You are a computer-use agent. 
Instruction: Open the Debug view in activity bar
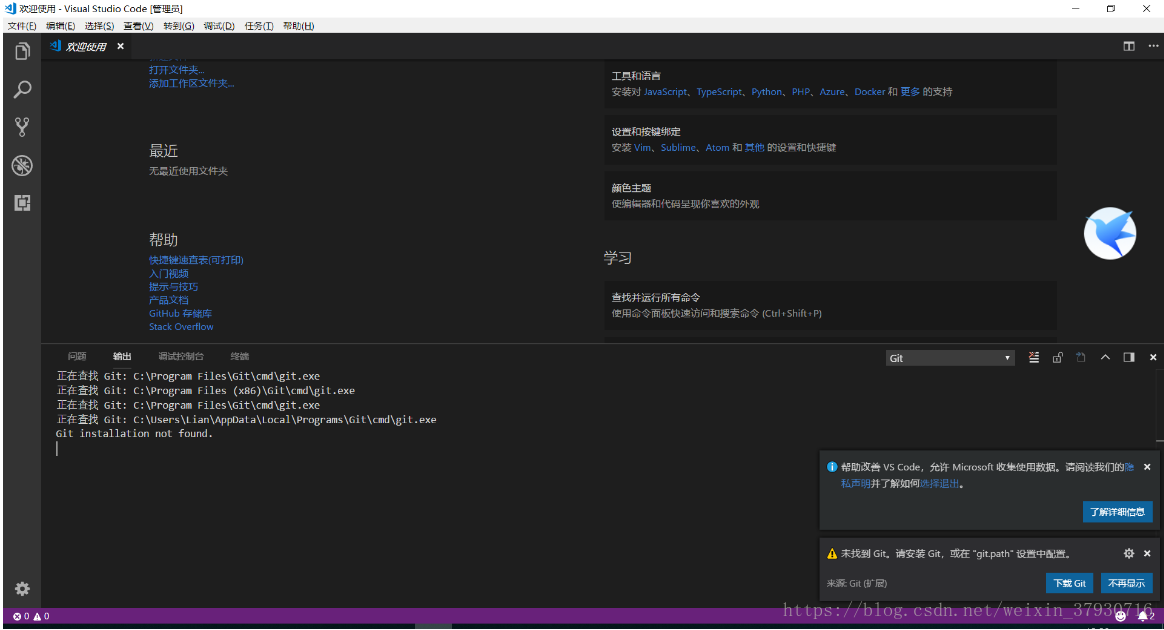tap(22, 165)
